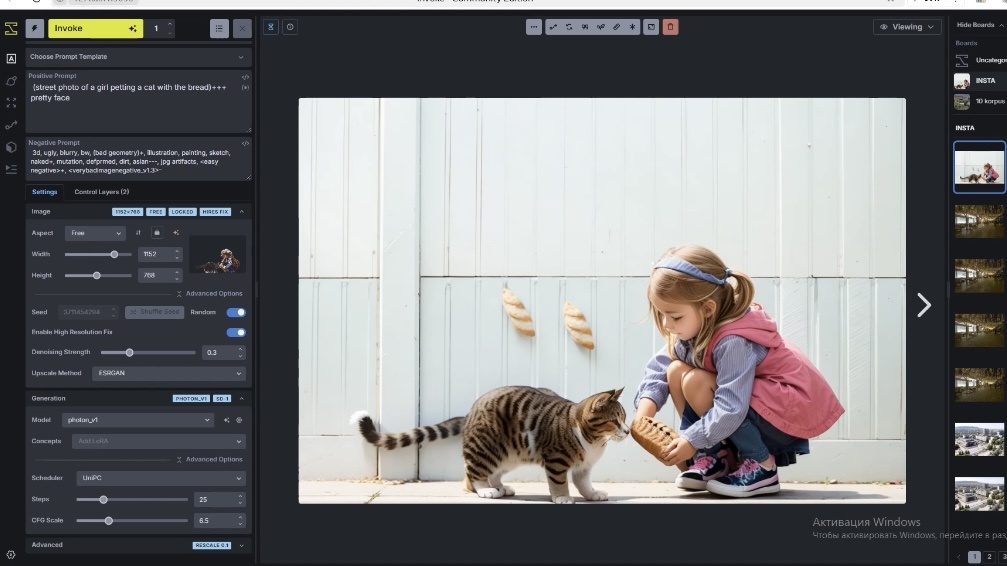Click the hourglass progress images icon

(270, 27)
